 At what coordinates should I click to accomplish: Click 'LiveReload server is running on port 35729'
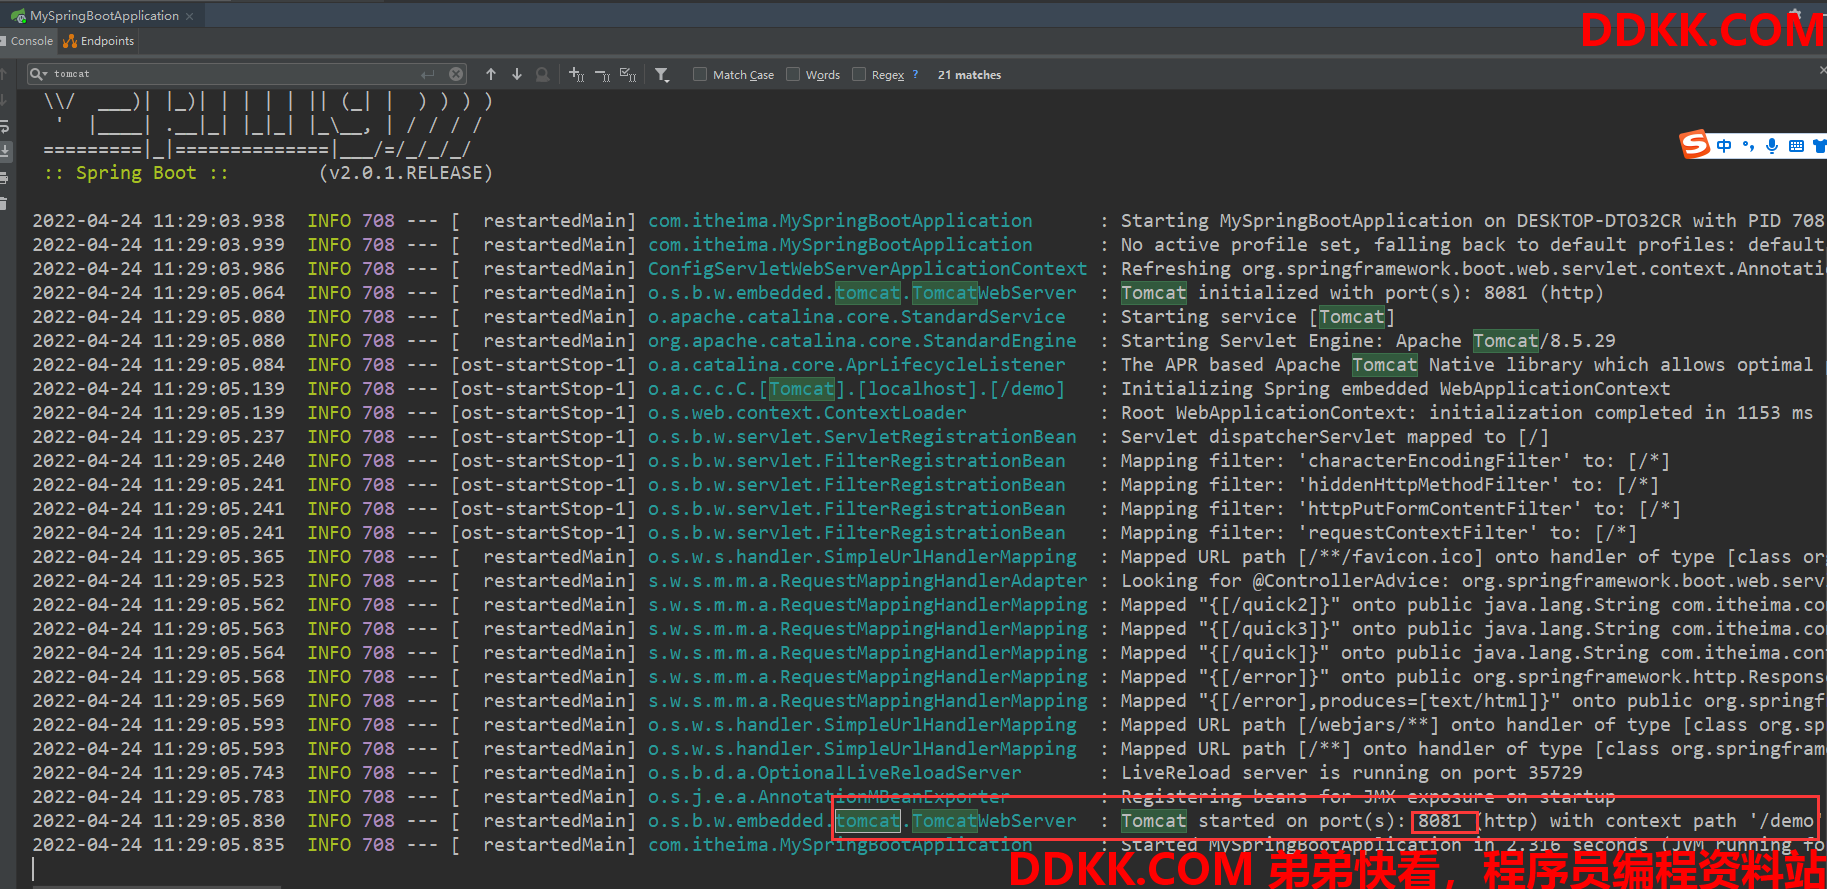point(1352,773)
